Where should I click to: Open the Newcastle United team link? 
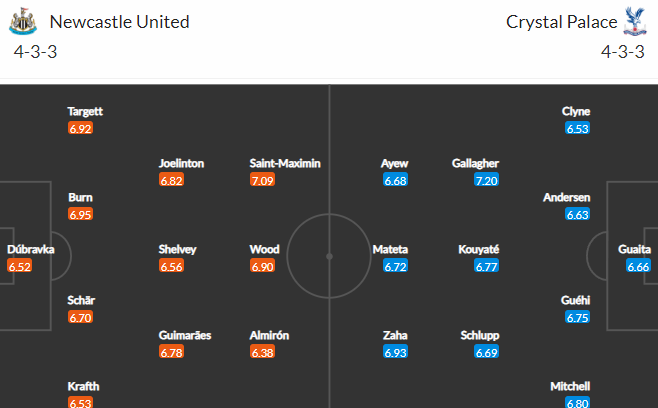click(119, 22)
